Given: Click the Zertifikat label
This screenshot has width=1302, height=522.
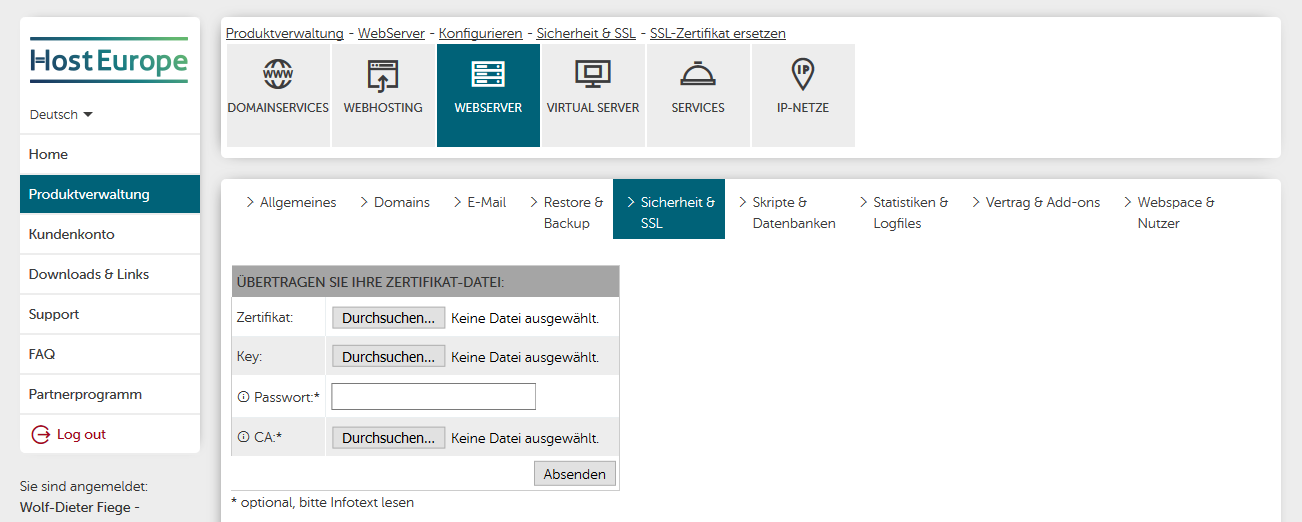Looking at the screenshot, I should 265,318.
